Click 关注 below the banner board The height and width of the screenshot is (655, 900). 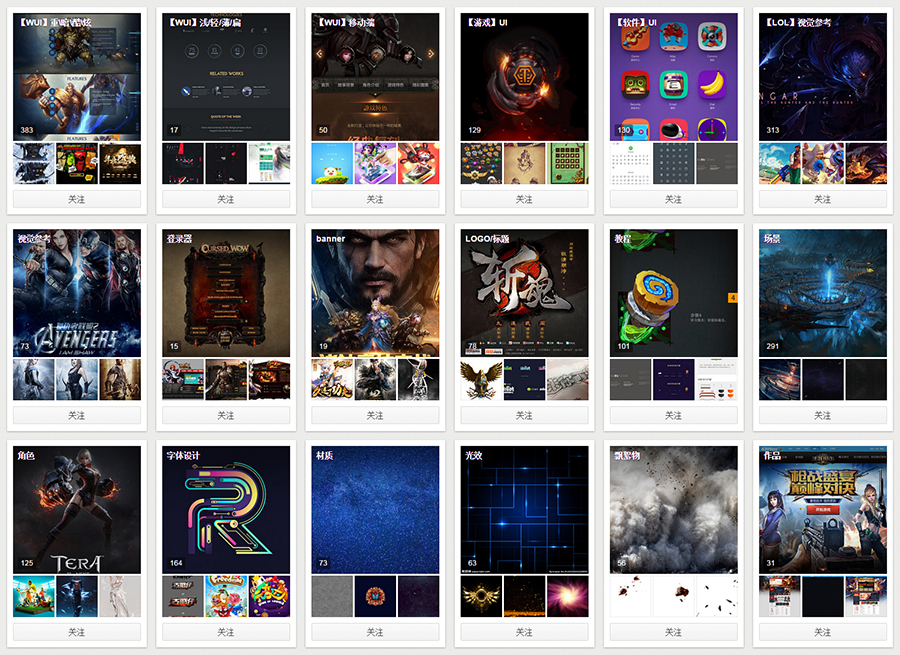point(375,415)
